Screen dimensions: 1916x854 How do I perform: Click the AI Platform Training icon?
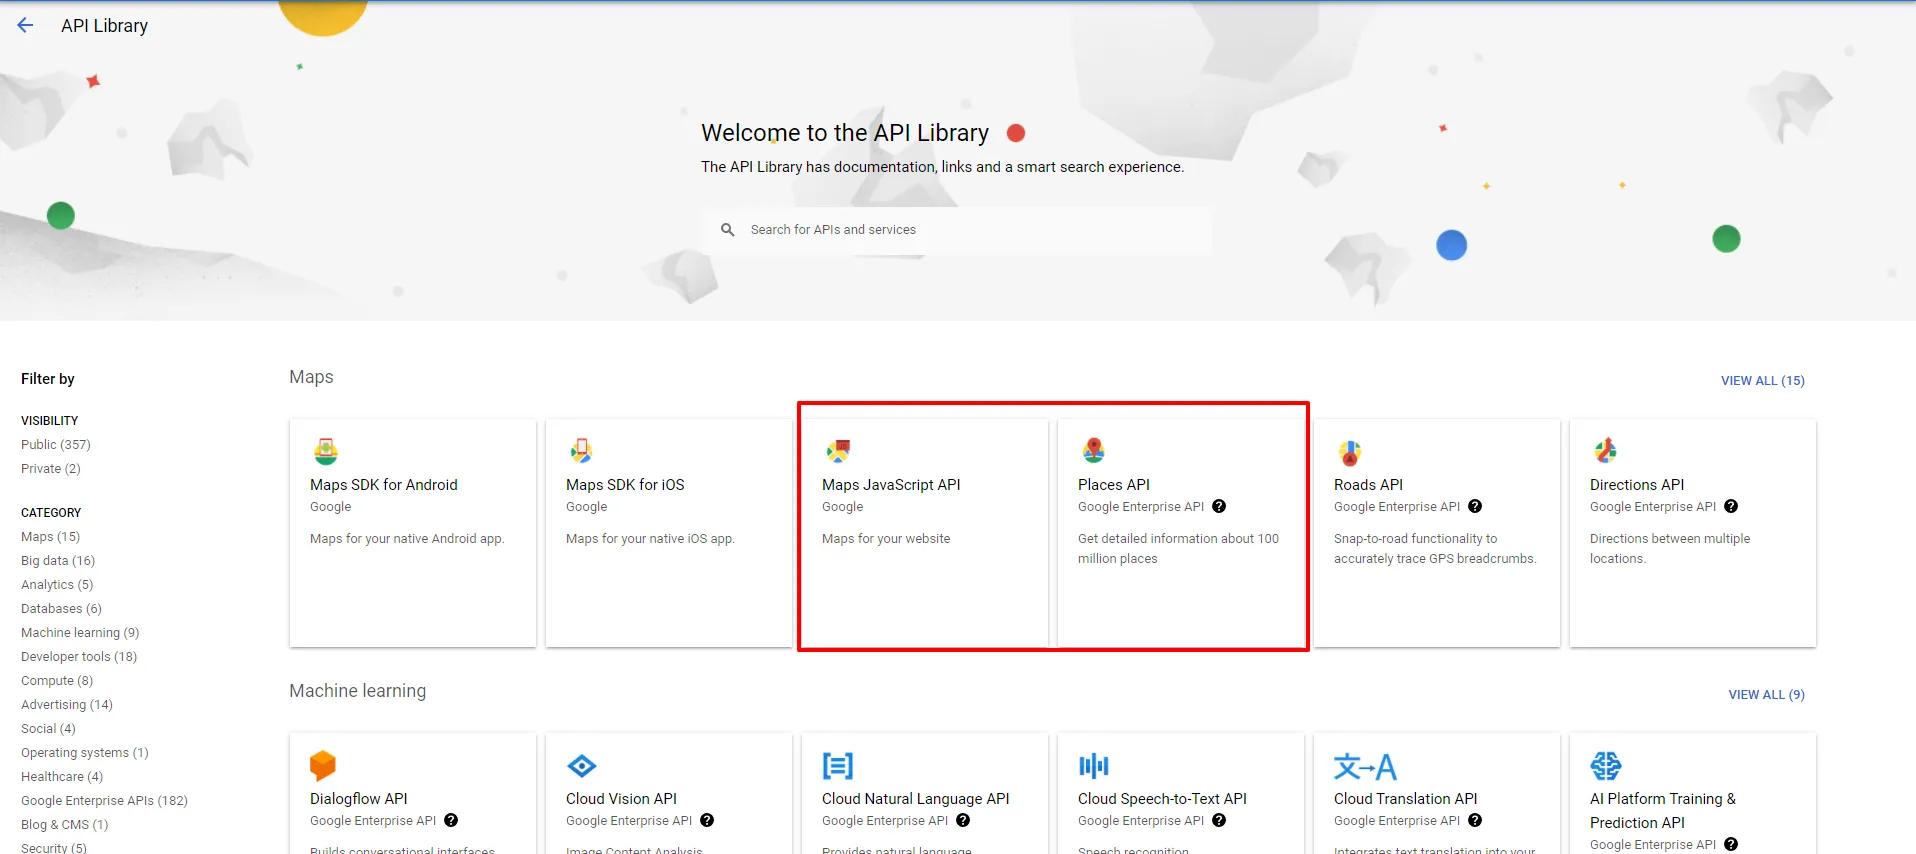(x=1606, y=766)
